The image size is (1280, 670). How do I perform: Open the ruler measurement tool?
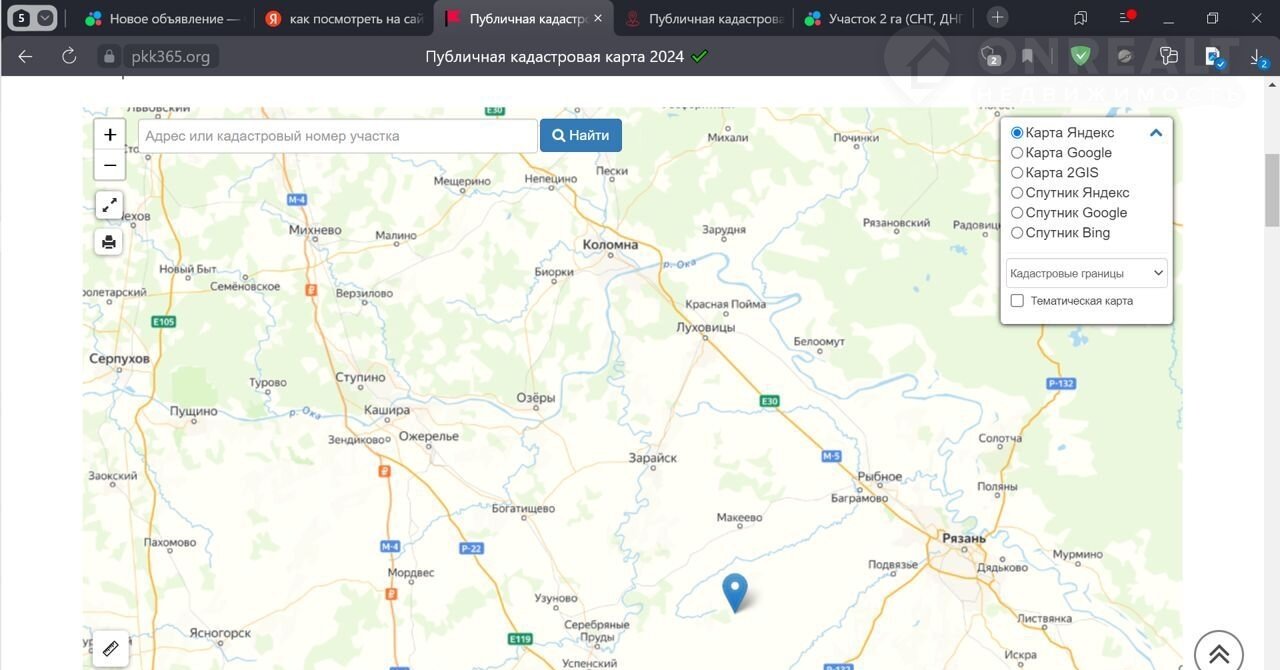110,647
